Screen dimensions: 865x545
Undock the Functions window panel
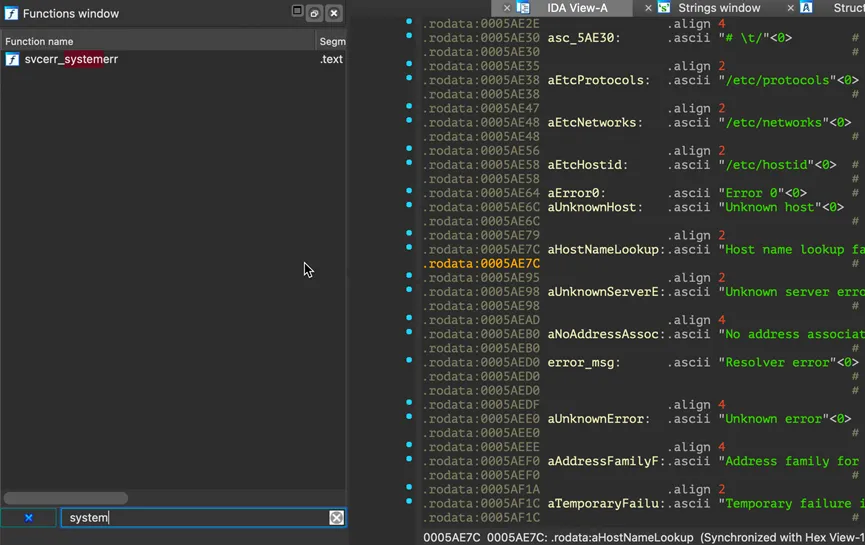(297, 11)
